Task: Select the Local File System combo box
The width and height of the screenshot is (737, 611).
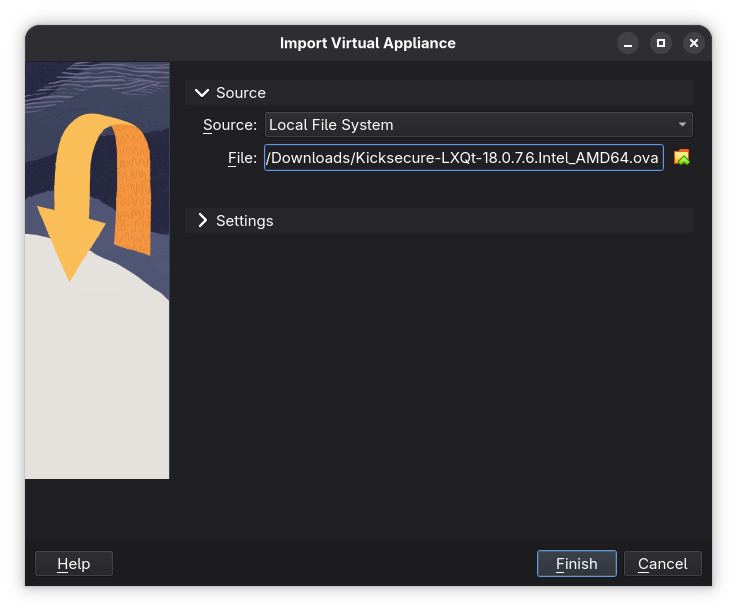Action: [470, 125]
